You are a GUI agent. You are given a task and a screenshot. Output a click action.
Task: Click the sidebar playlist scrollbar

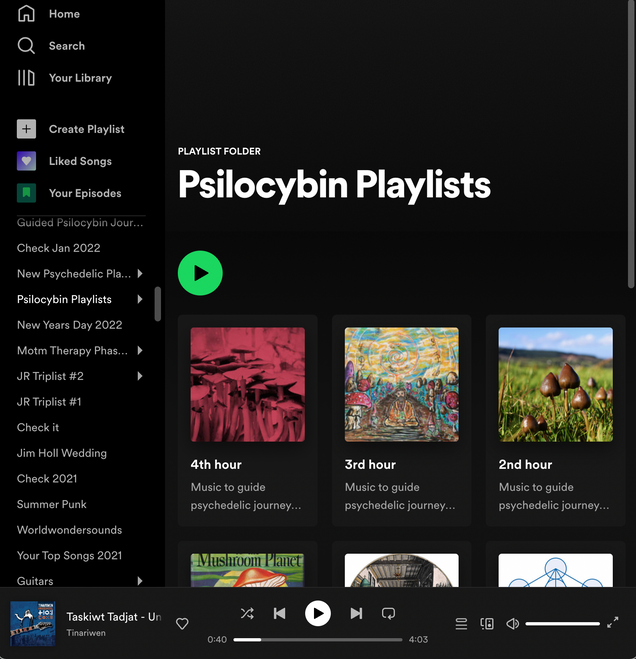coord(158,304)
